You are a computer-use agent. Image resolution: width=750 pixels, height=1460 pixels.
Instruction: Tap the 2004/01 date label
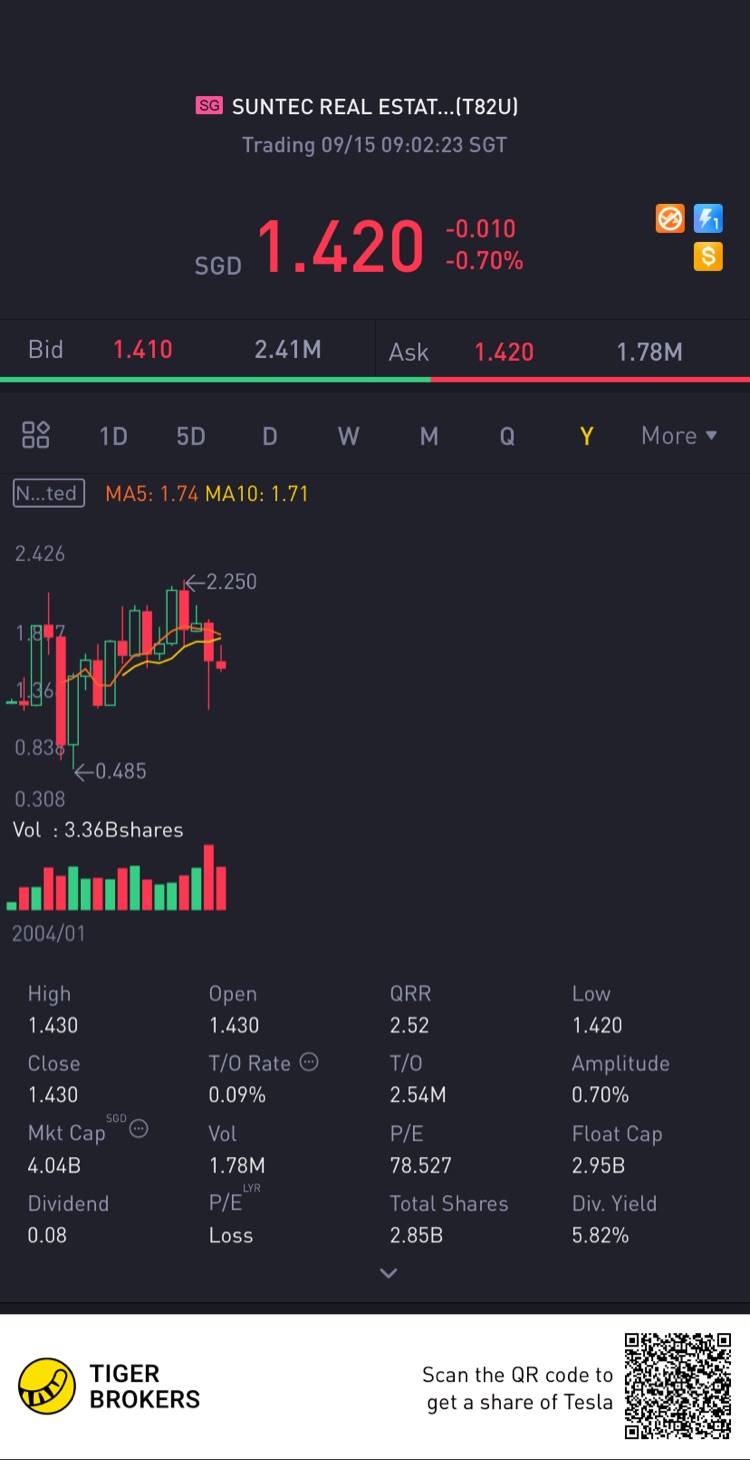(48, 934)
